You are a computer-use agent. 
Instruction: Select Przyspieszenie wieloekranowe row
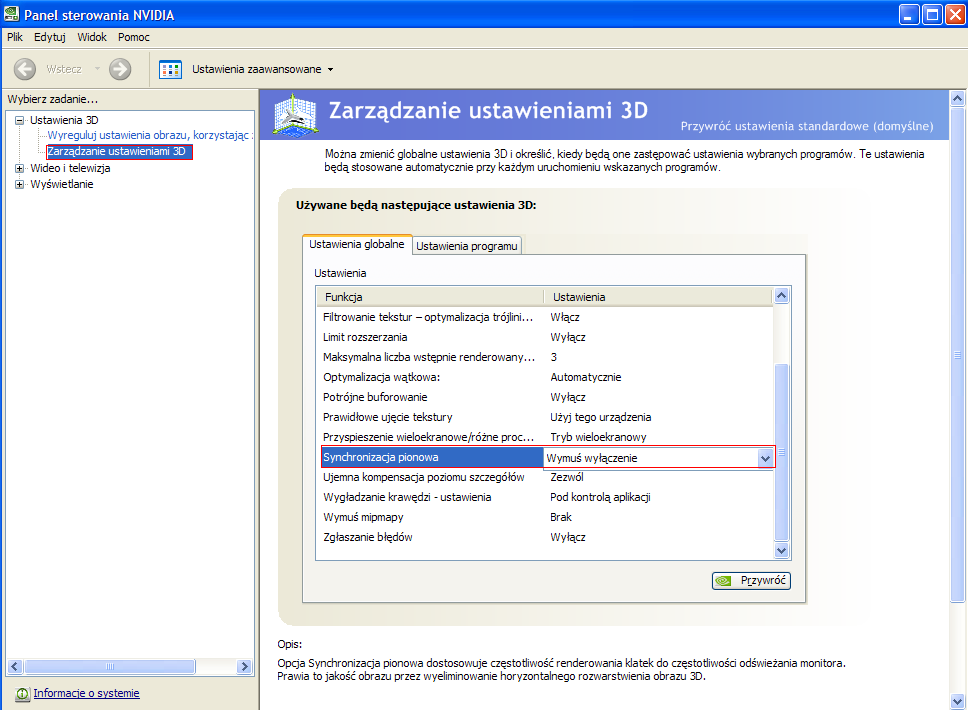(546, 437)
